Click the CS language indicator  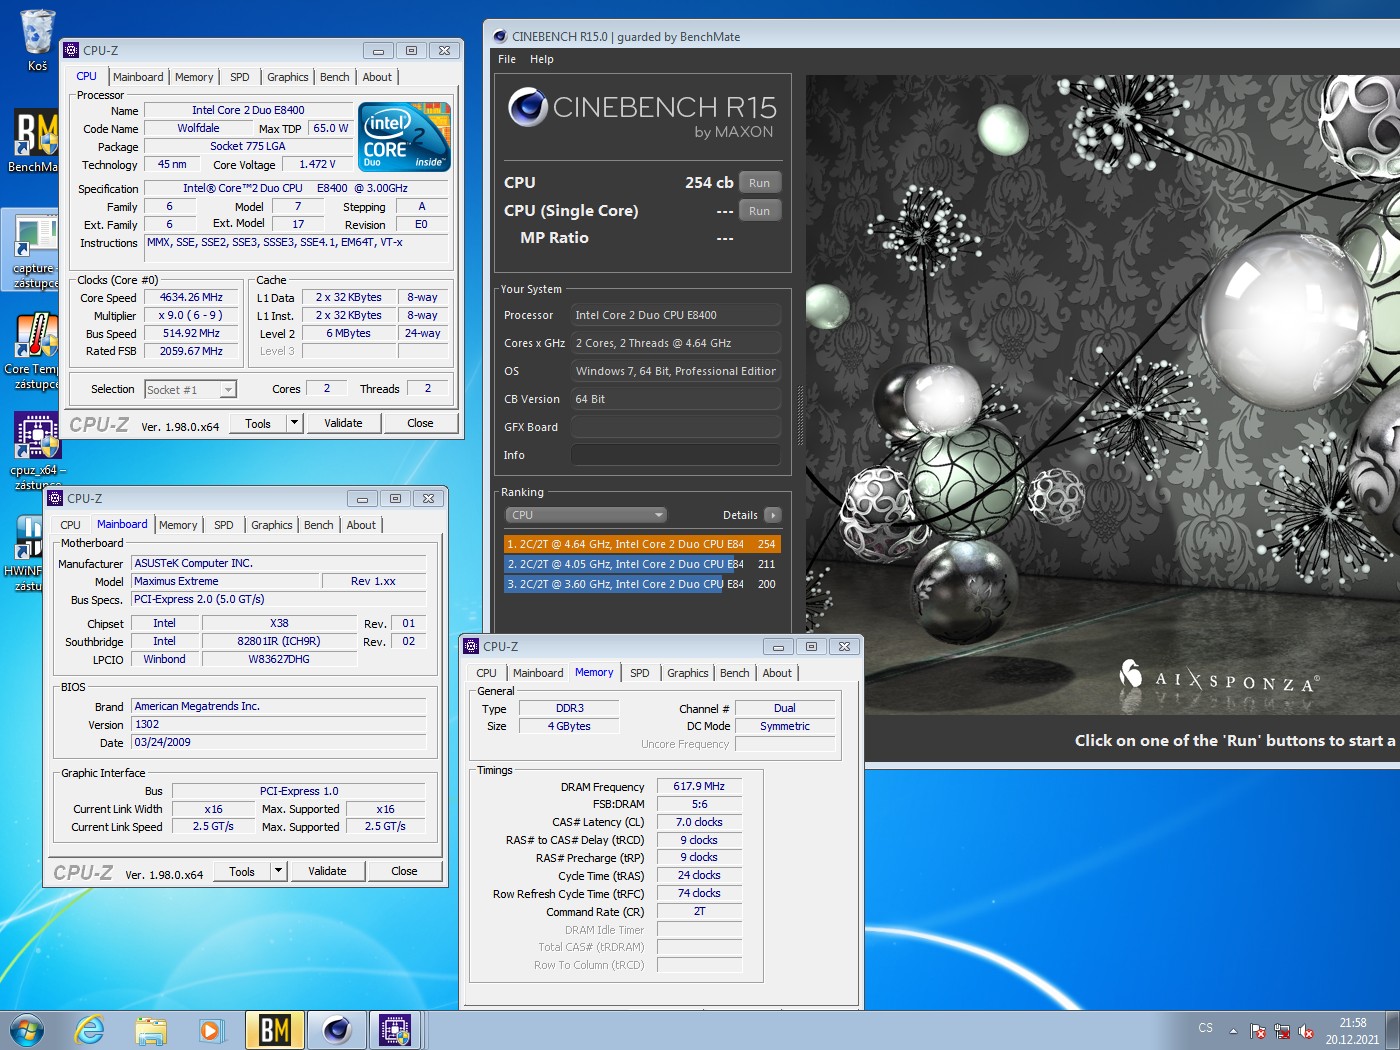coord(1205,1029)
